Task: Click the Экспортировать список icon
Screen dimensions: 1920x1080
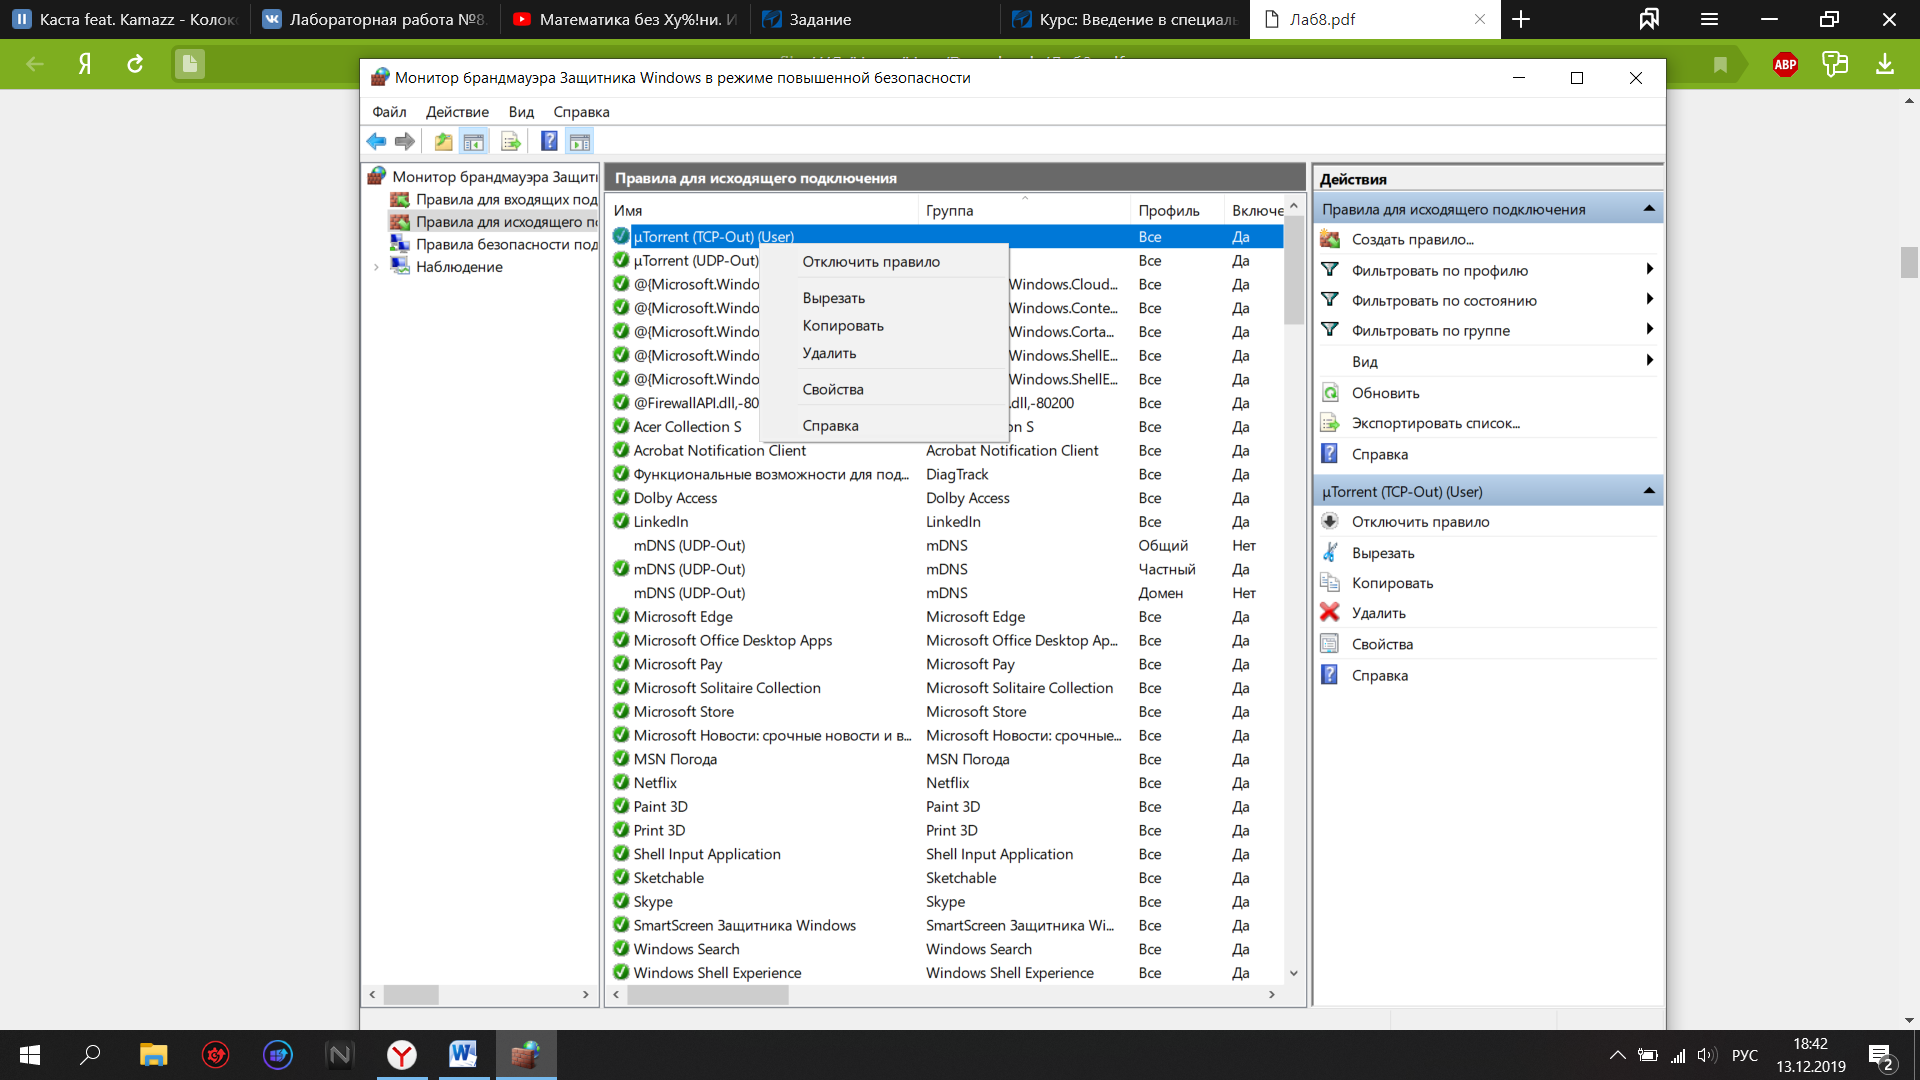Action: pyautogui.click(x=1330, y=423)
